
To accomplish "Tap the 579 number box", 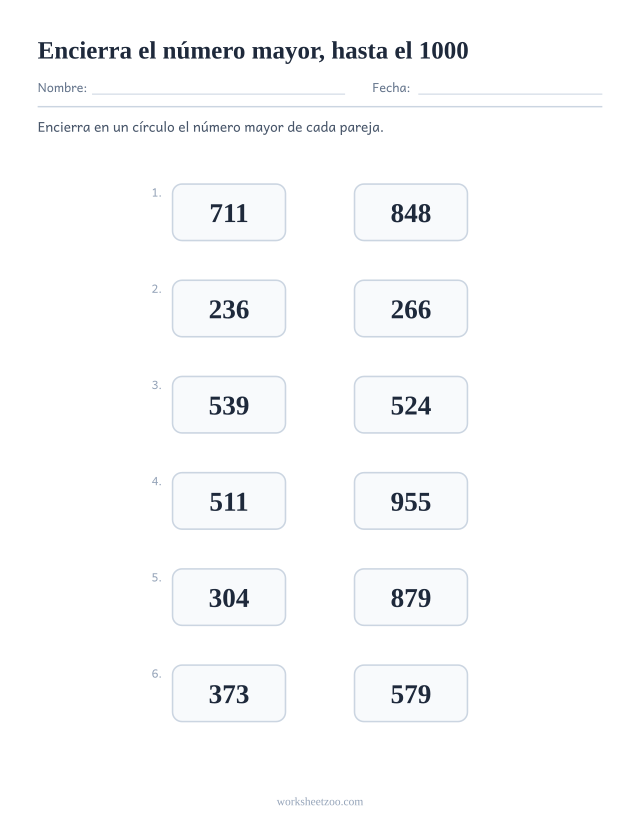I will (411, 694).
